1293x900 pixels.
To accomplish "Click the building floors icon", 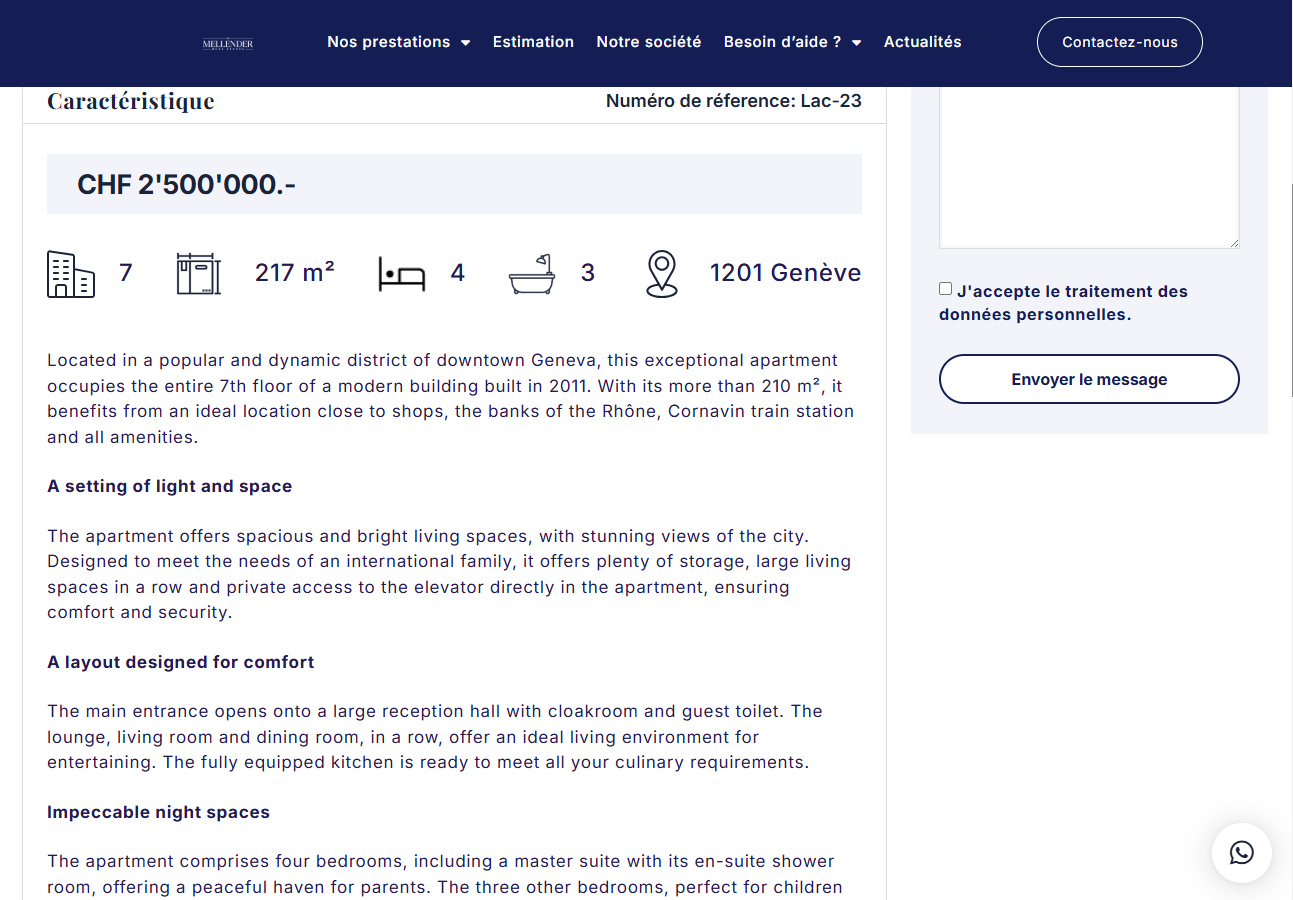I will [x=71, y=274].
